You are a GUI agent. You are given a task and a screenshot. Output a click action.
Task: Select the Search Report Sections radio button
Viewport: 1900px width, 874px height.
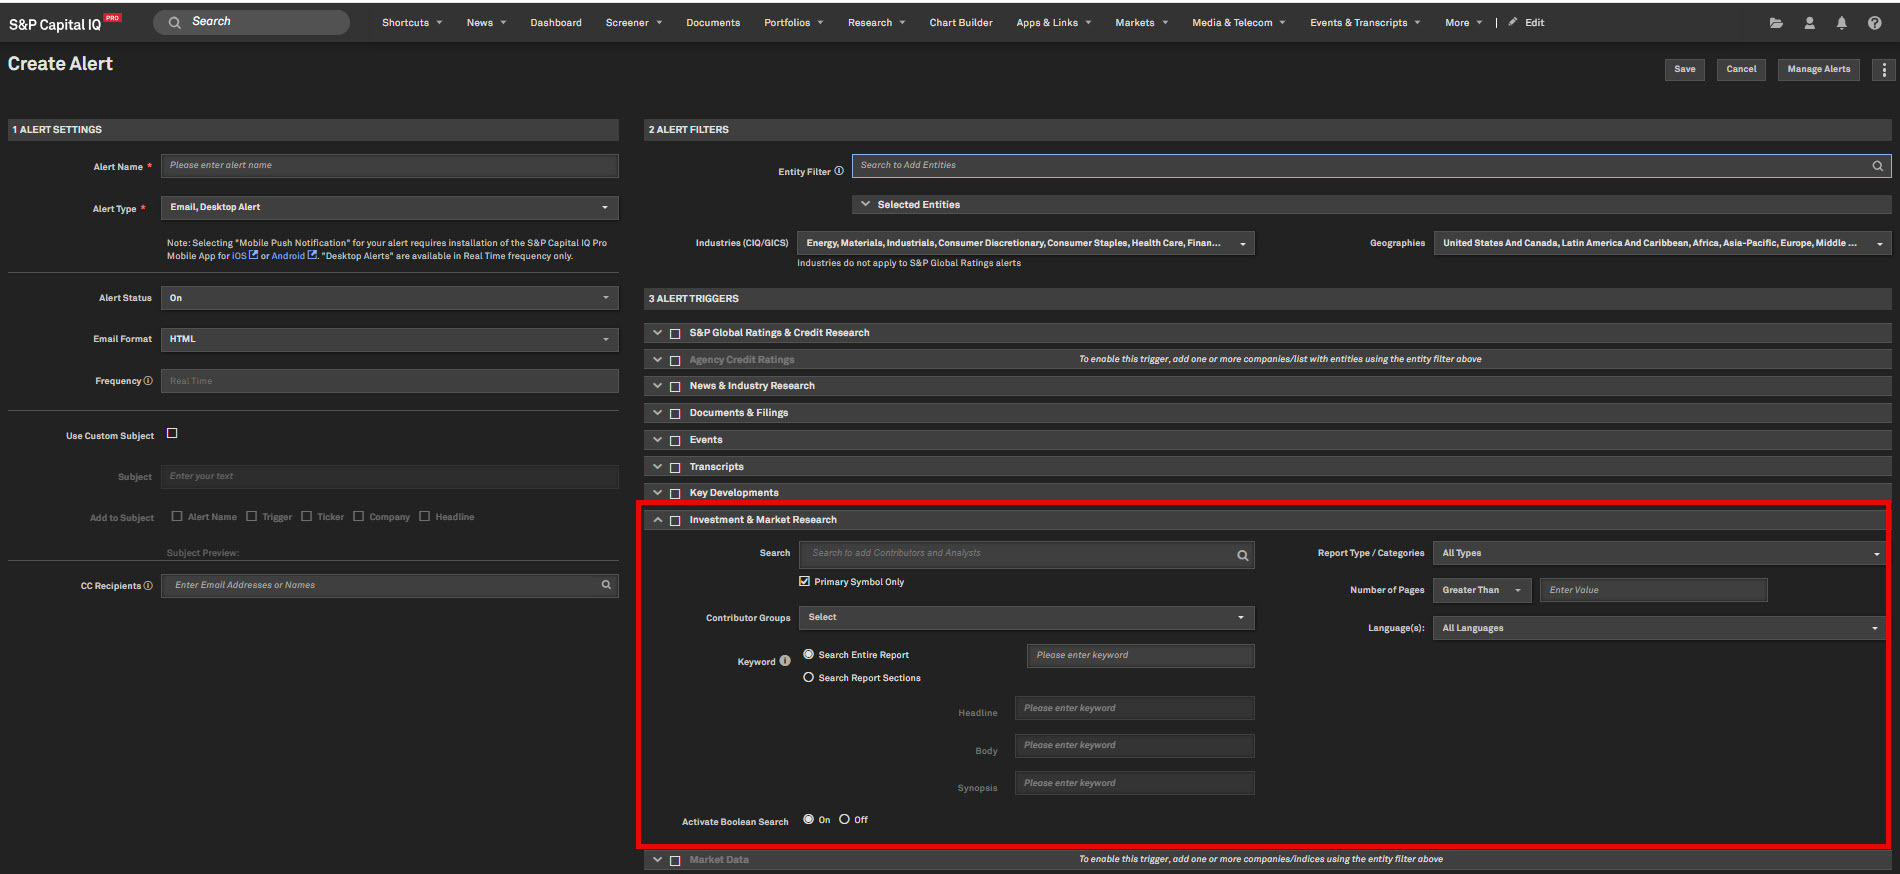click(808, 677)
